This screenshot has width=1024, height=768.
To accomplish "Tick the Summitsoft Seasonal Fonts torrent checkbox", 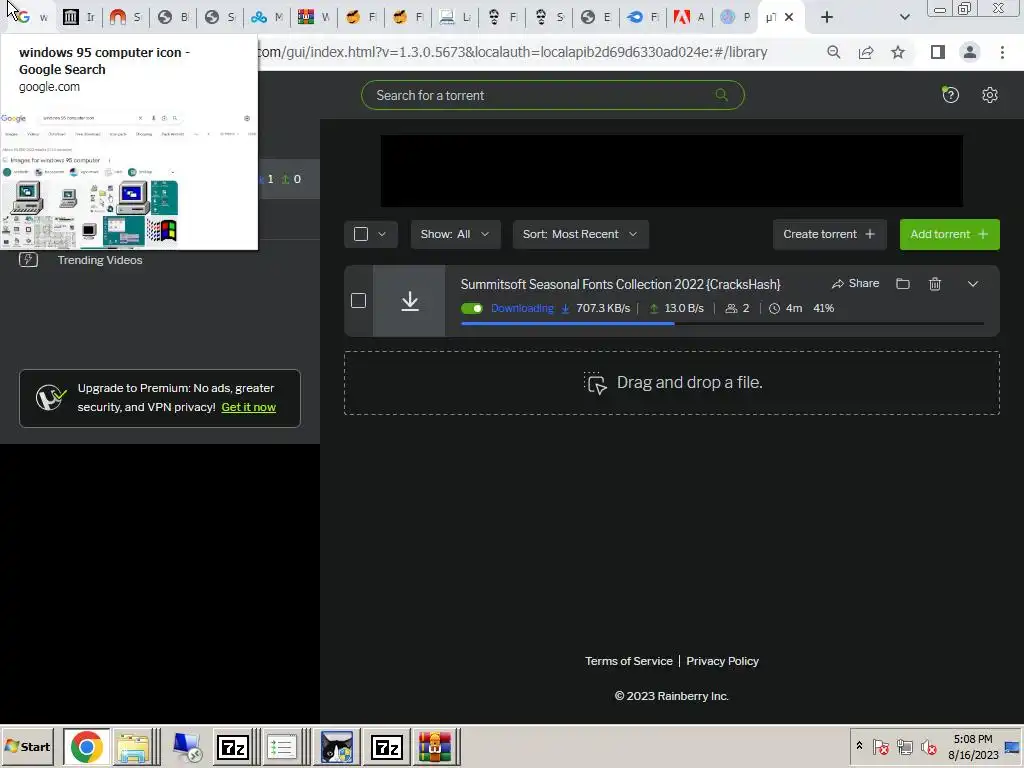I will point(358,300).
